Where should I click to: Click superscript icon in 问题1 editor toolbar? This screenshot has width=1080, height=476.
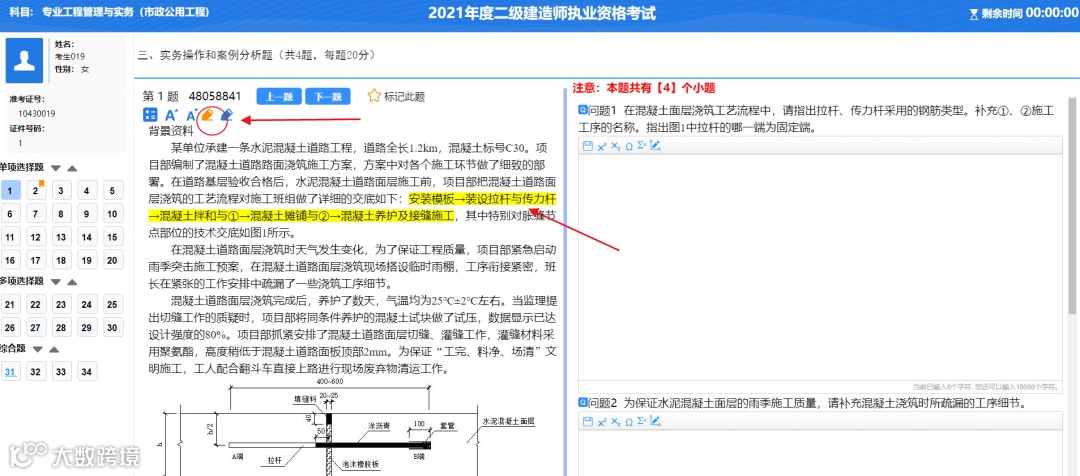point(601,146)
